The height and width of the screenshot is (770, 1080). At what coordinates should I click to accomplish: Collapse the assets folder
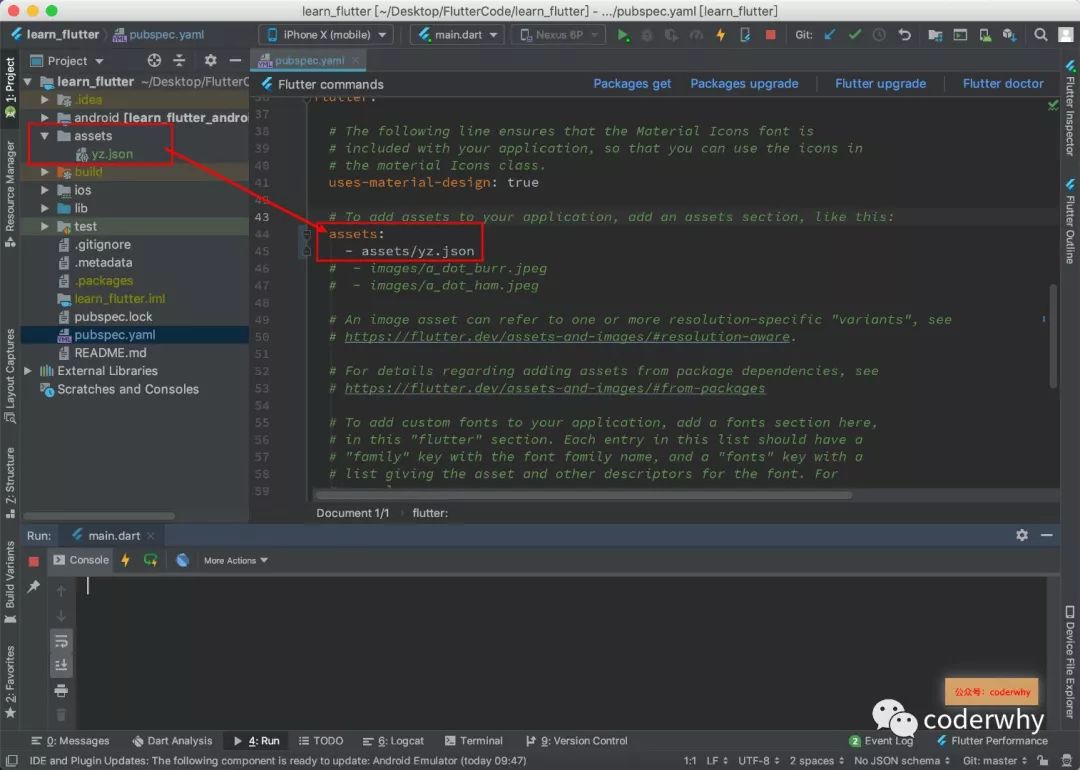coord(45,136)
